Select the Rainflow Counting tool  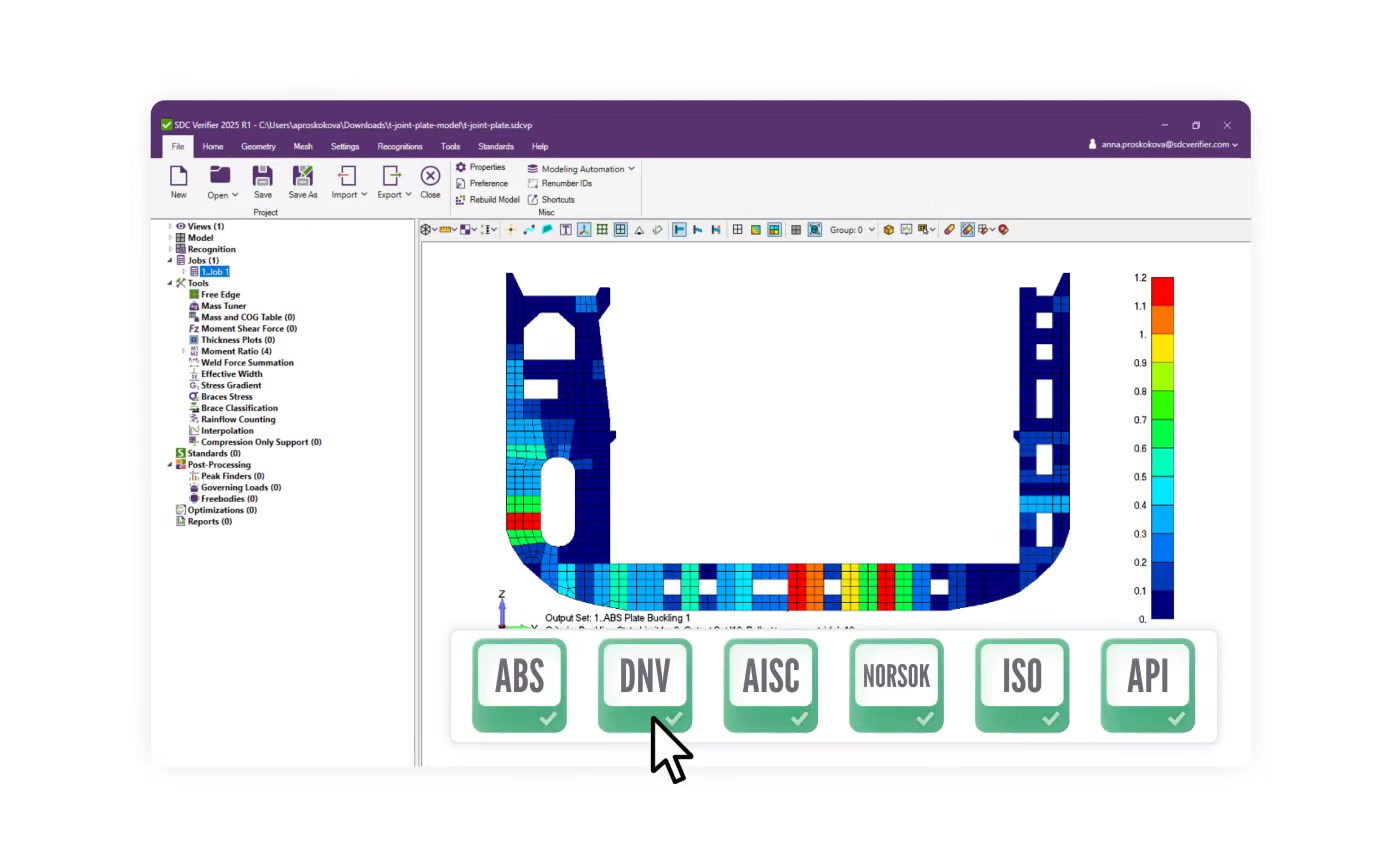click(x=232, y=420)
